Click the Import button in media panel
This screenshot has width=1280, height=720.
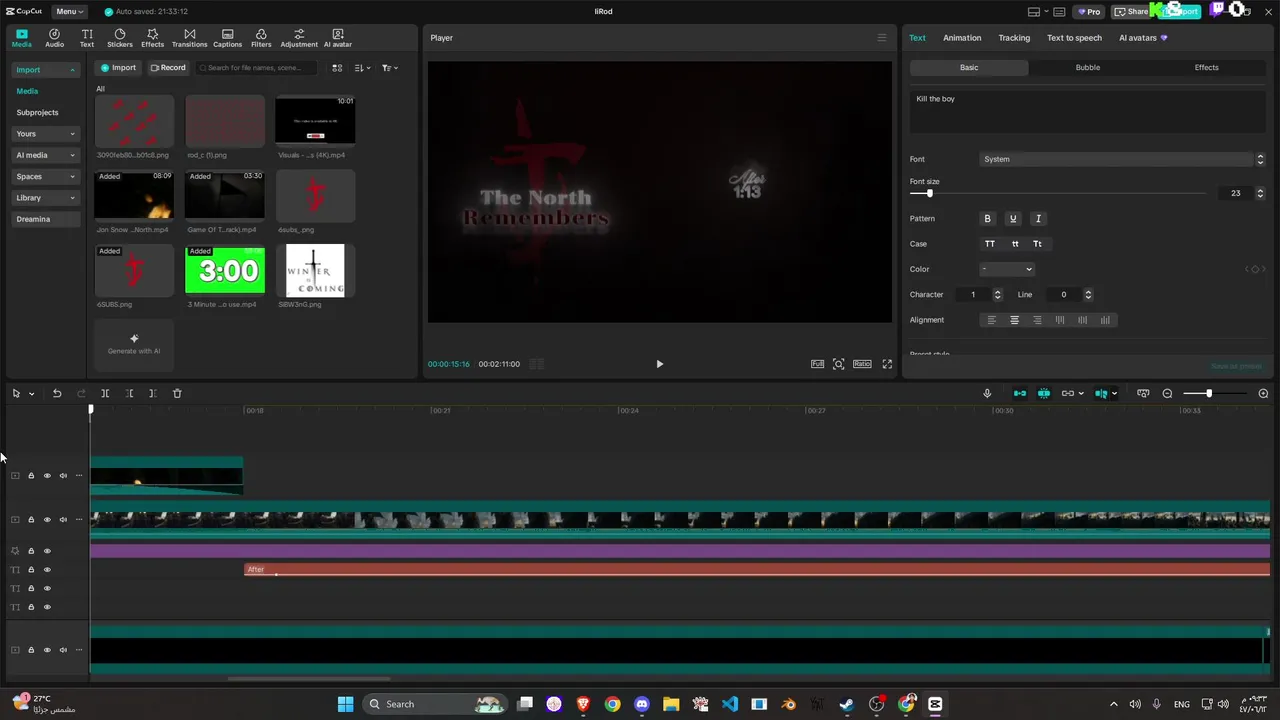118,68
